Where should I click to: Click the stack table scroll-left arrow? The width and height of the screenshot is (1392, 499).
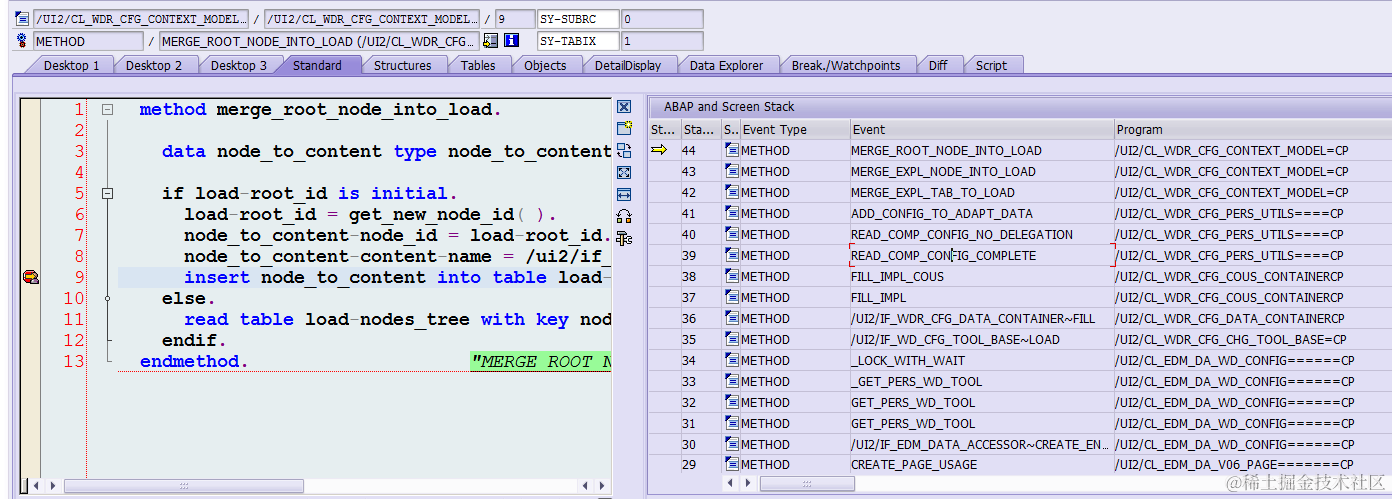click(732, 484)
